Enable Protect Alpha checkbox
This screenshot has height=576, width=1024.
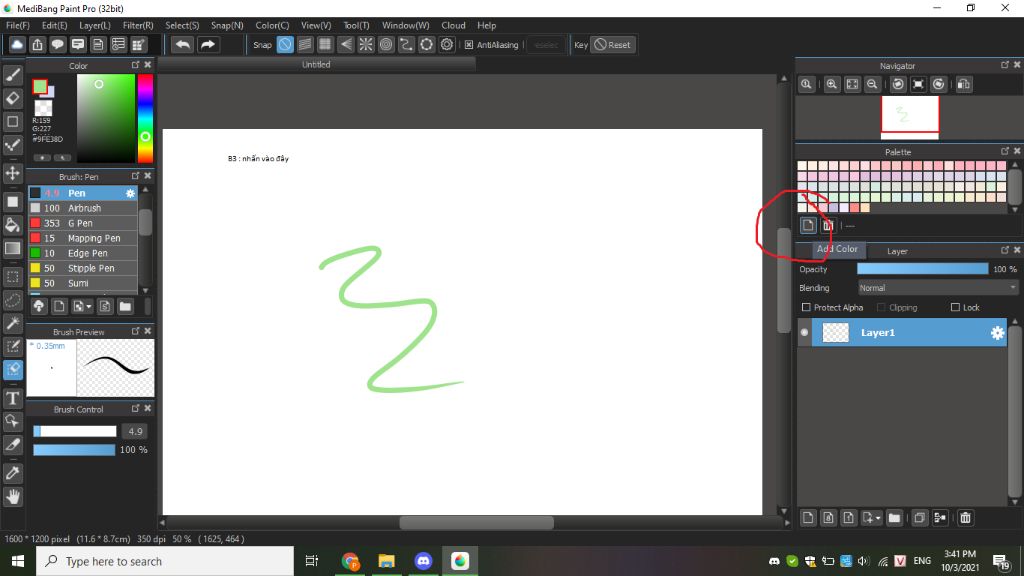(806, 308)
